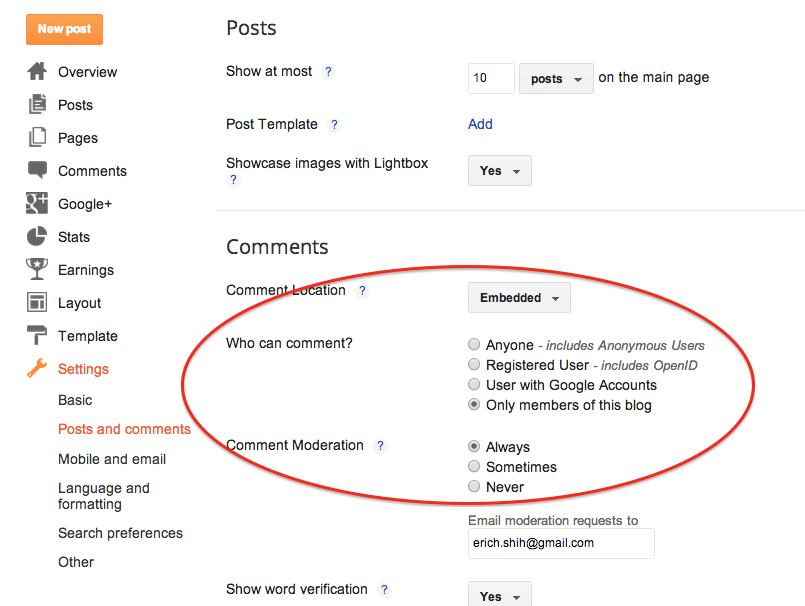Open Mobile and email settings
Screen dimensions: 805x606
point(112,459)
